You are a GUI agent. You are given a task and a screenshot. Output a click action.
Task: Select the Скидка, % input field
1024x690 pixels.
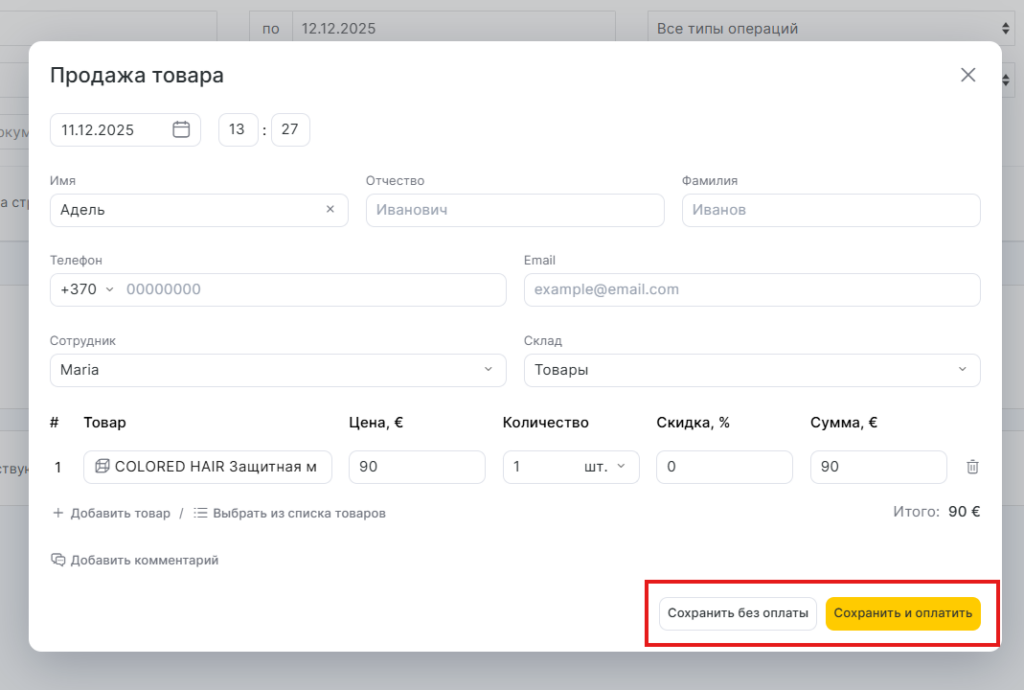point(723,467)
